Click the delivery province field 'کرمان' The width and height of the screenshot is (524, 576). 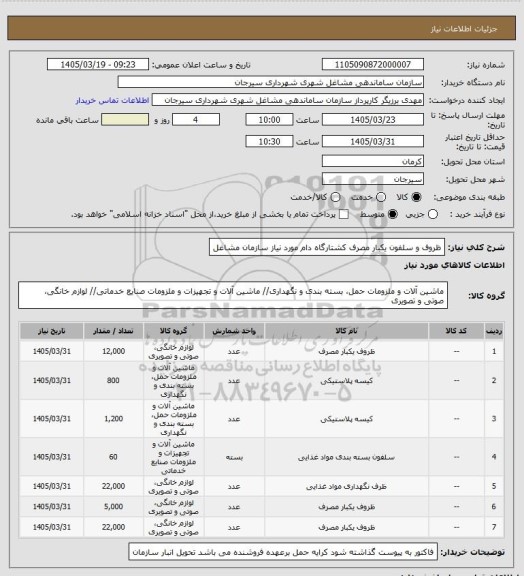click(x=373, y=161)
